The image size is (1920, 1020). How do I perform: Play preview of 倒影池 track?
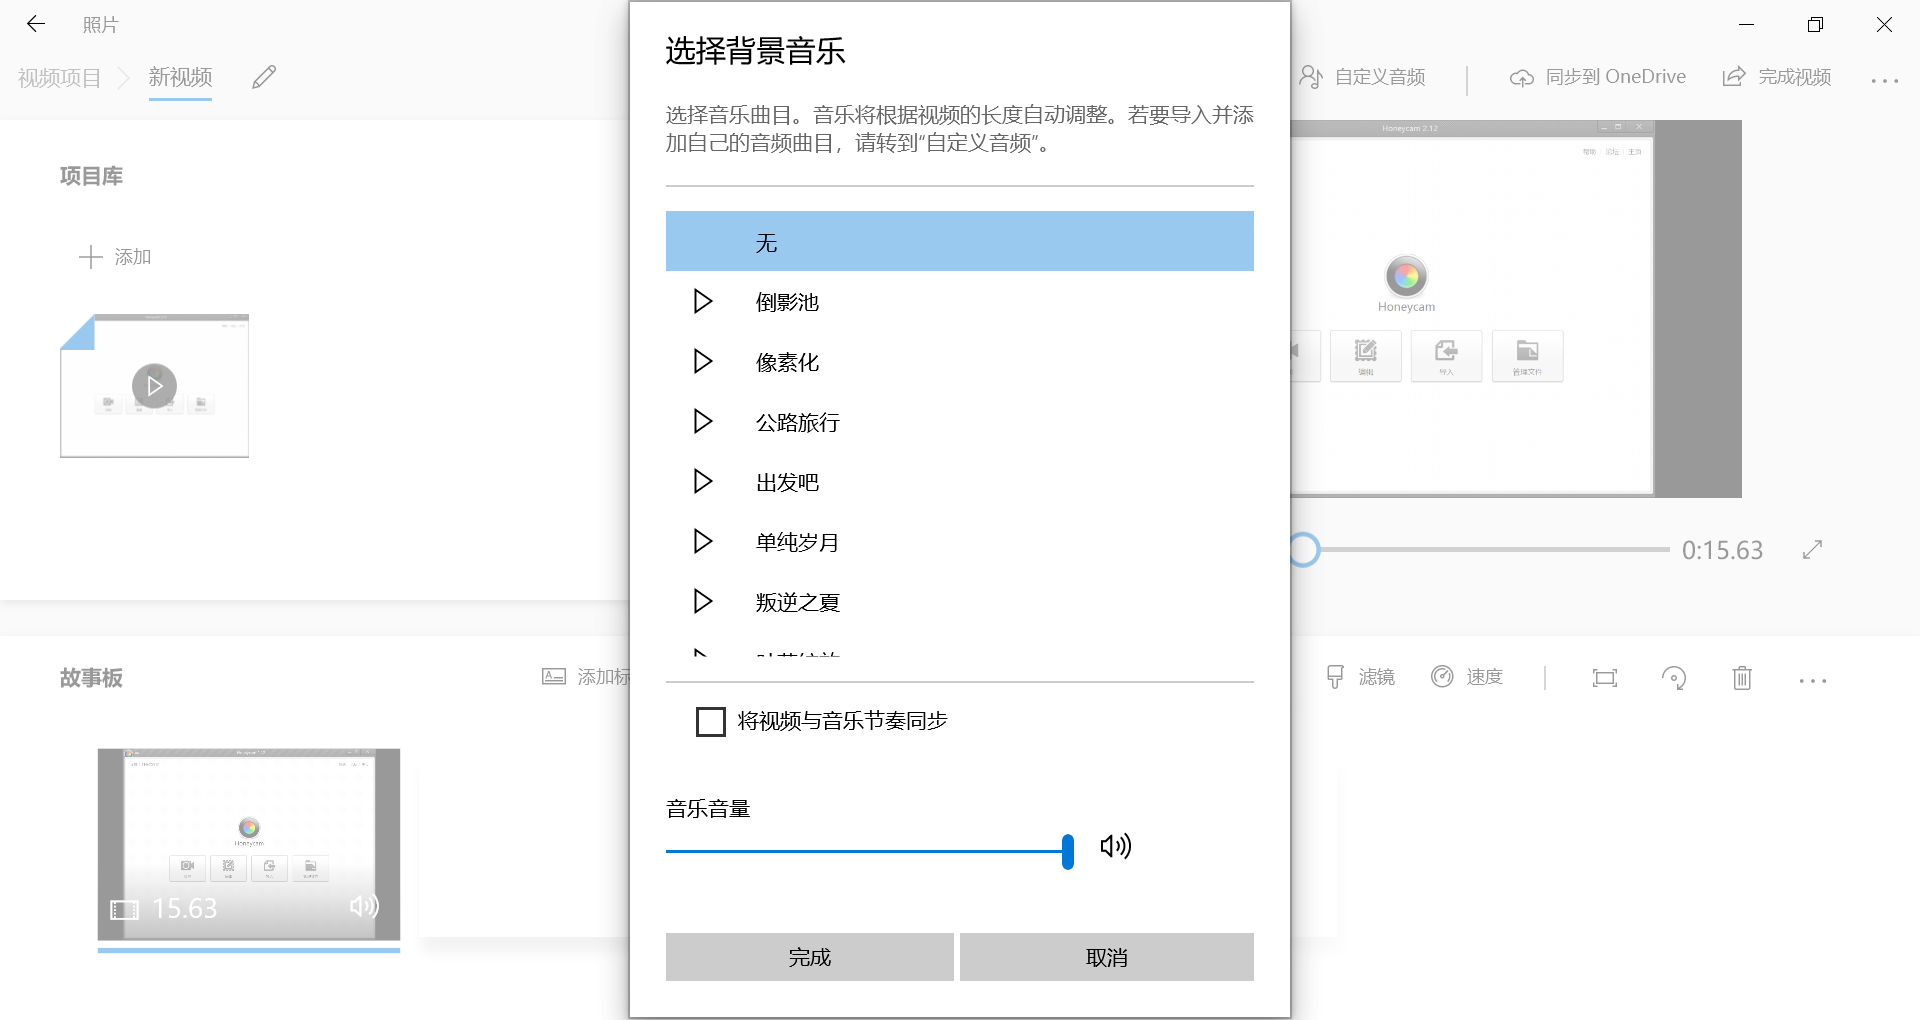coord(703,301)
